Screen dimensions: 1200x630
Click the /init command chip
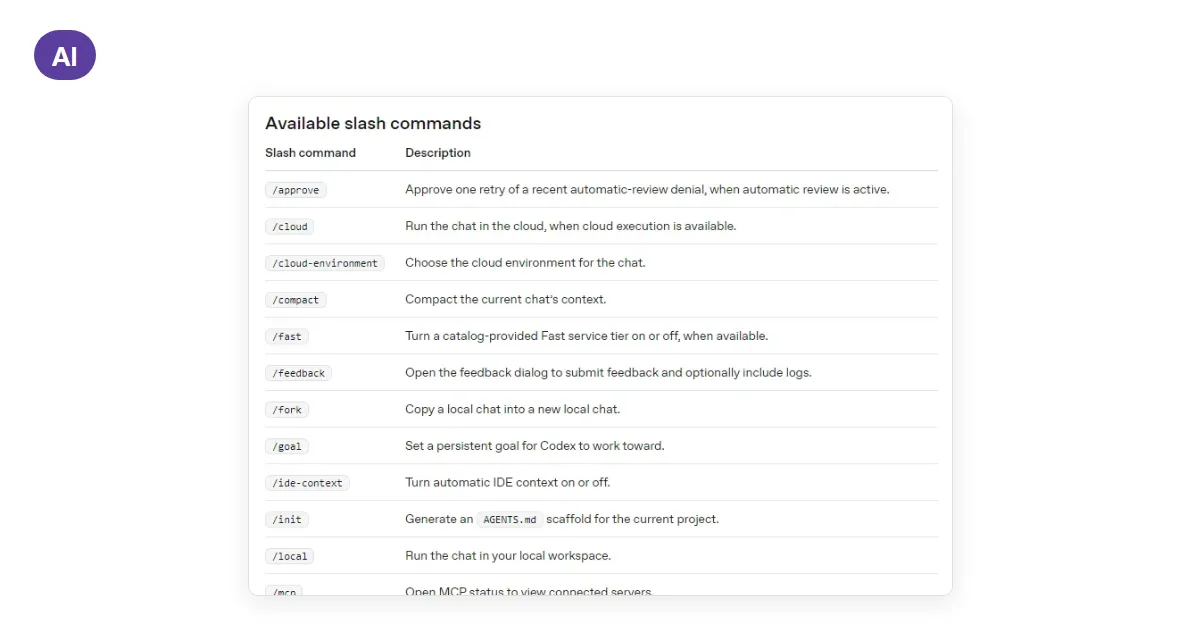pyautogui.click(x=287, y=519)
